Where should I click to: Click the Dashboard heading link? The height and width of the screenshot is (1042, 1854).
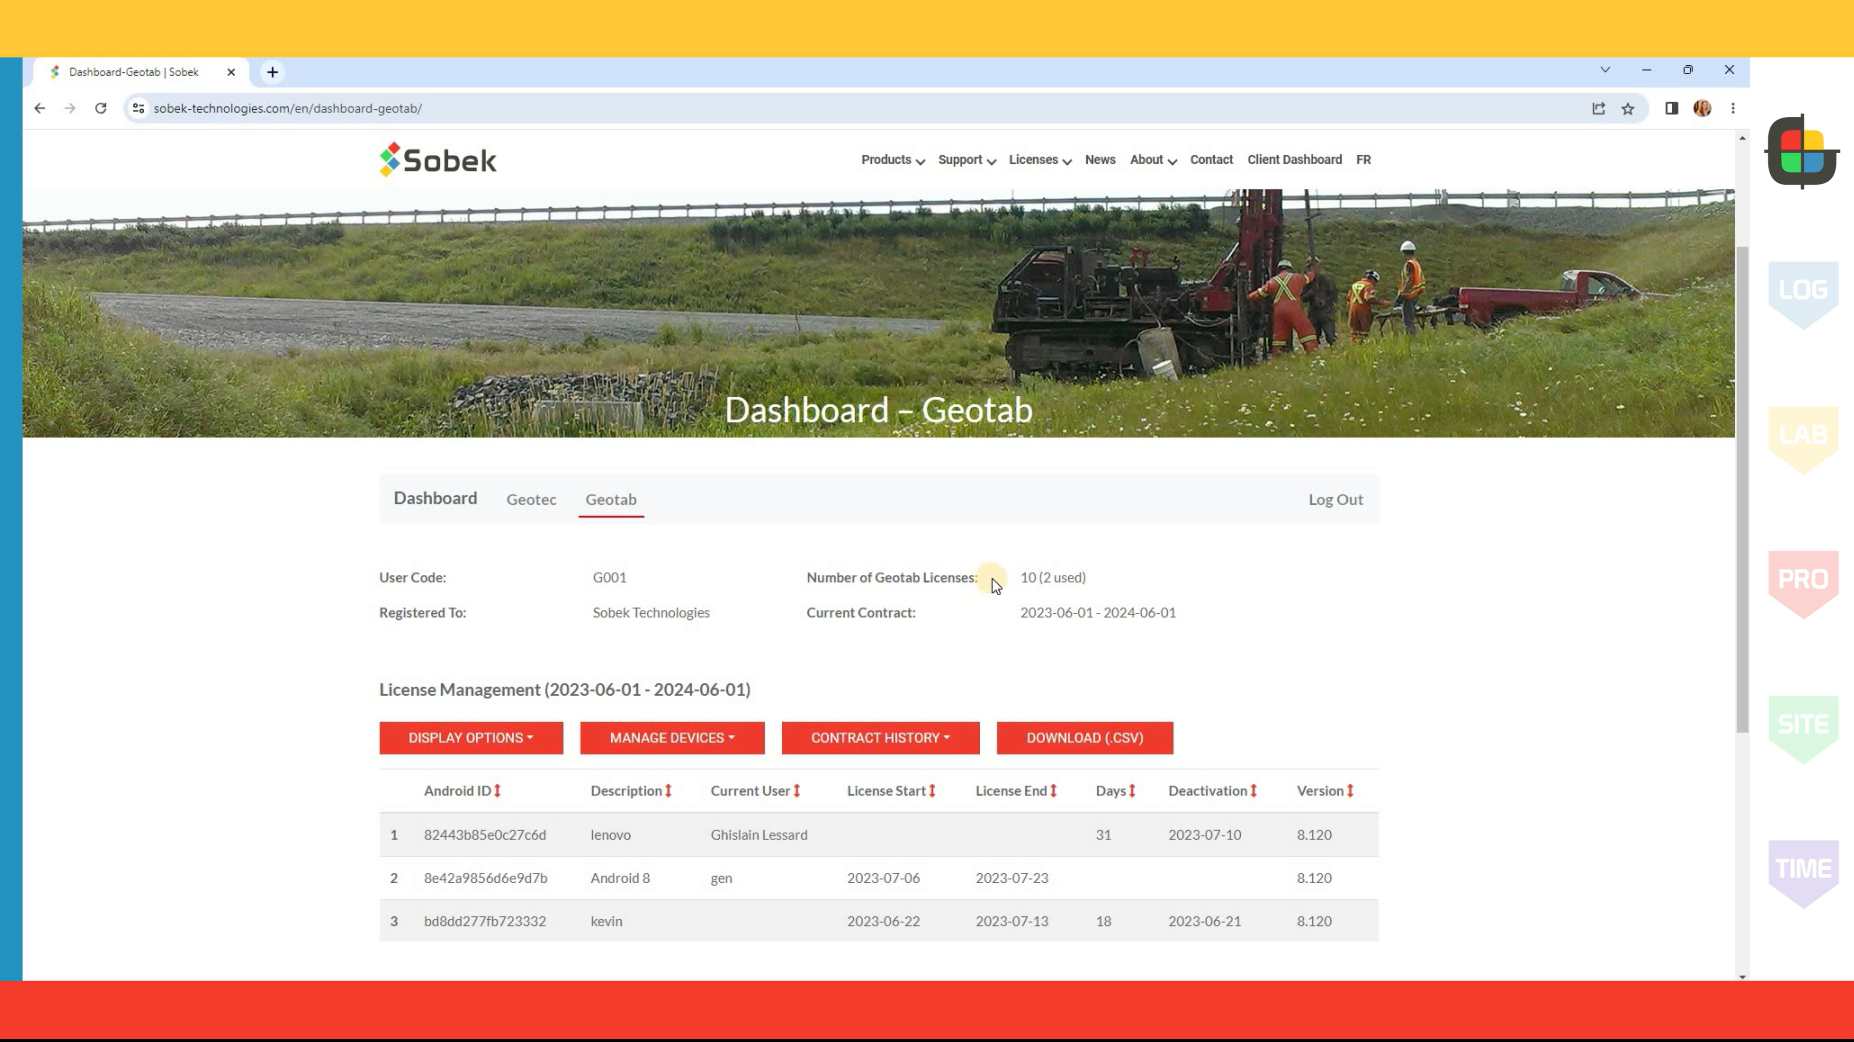[435, 498]
